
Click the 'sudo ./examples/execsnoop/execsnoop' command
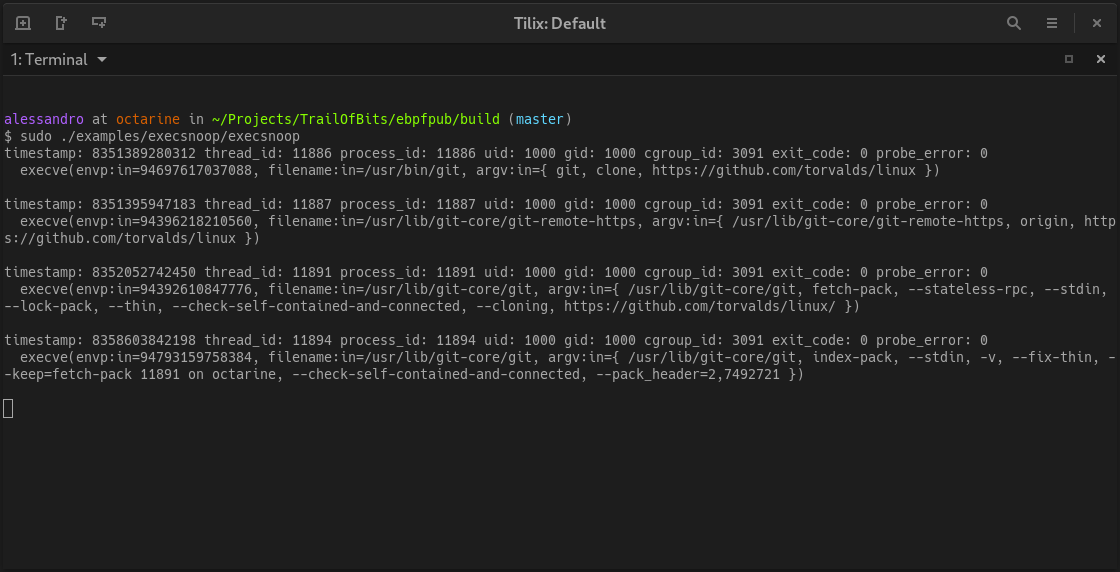click(160, 136)
